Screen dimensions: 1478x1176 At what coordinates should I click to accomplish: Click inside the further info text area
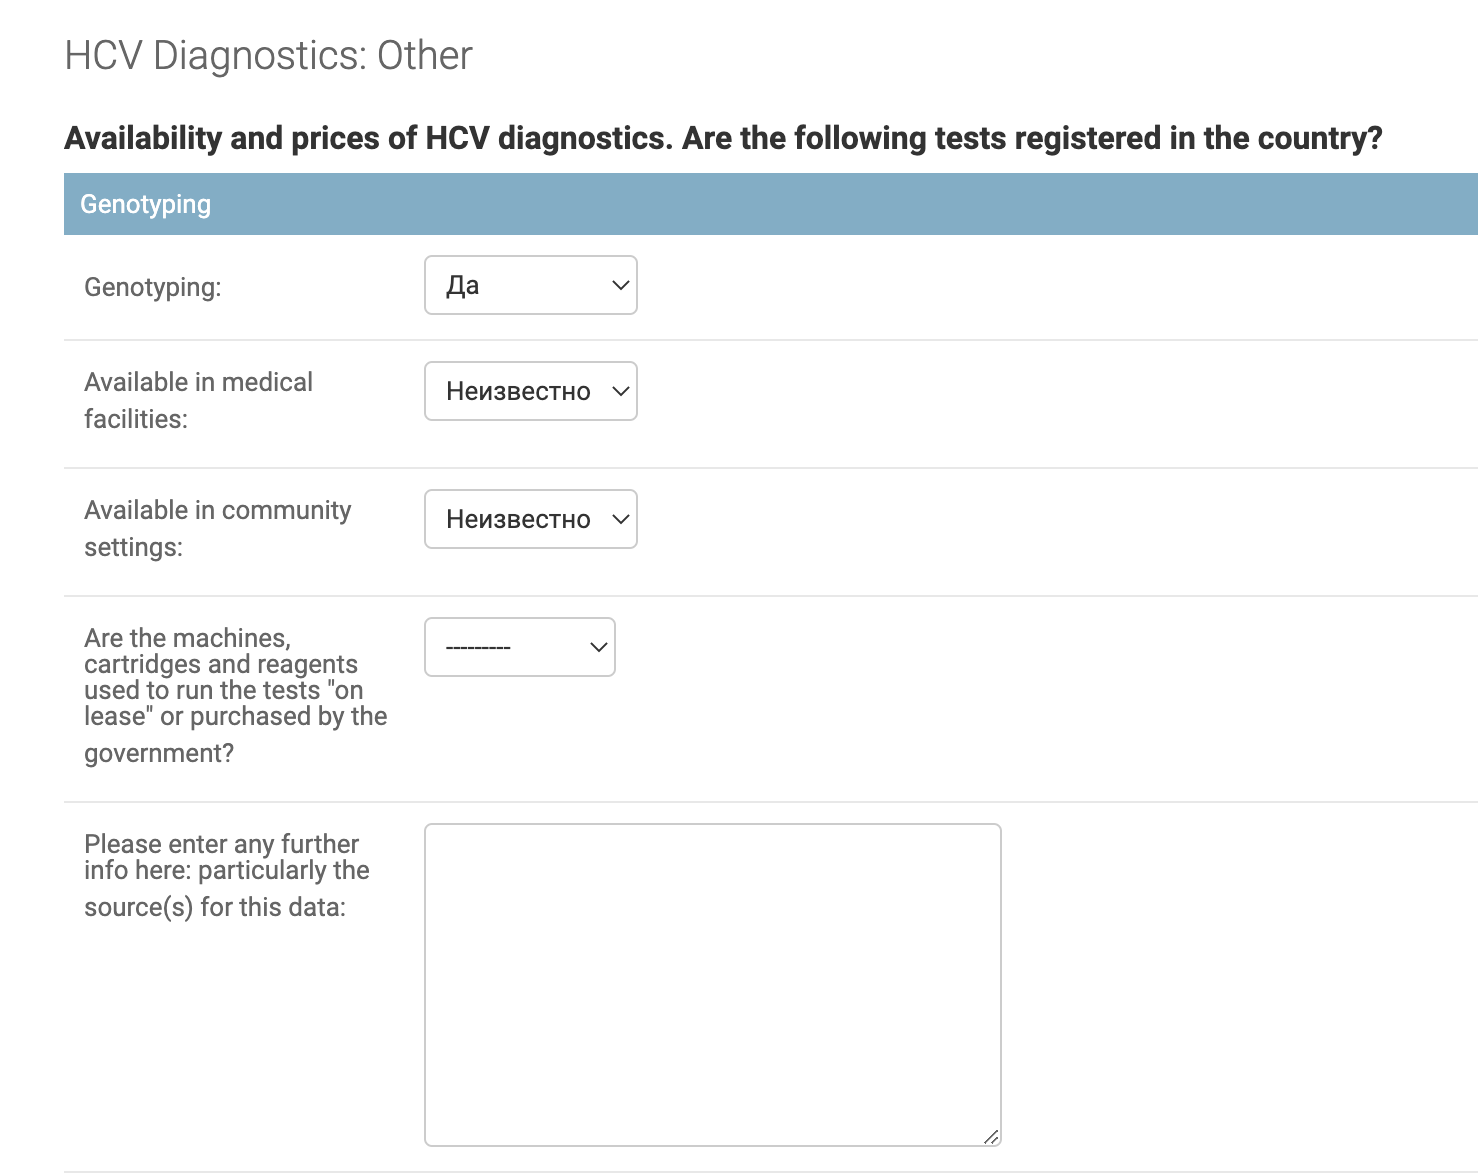click(x=712, y=984)
